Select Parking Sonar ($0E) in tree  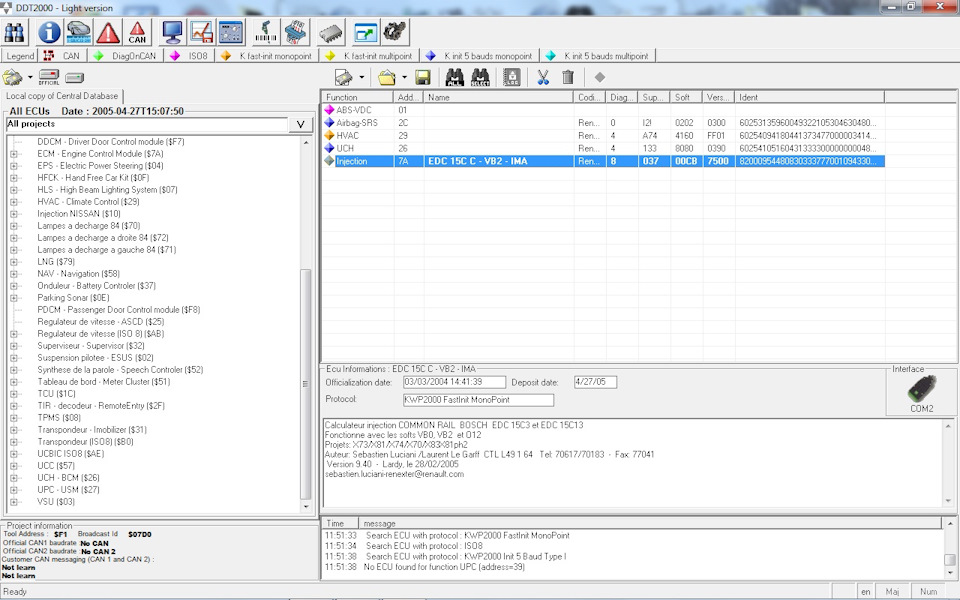click(73, 298)
